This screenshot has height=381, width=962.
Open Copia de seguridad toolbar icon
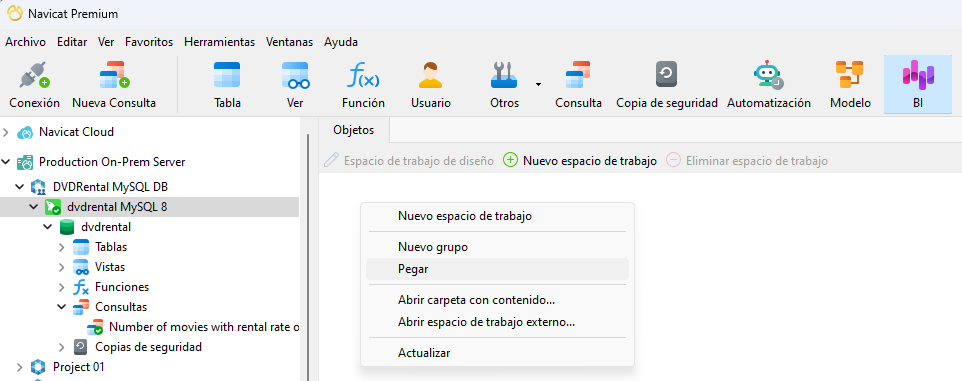tap(666, 75)
